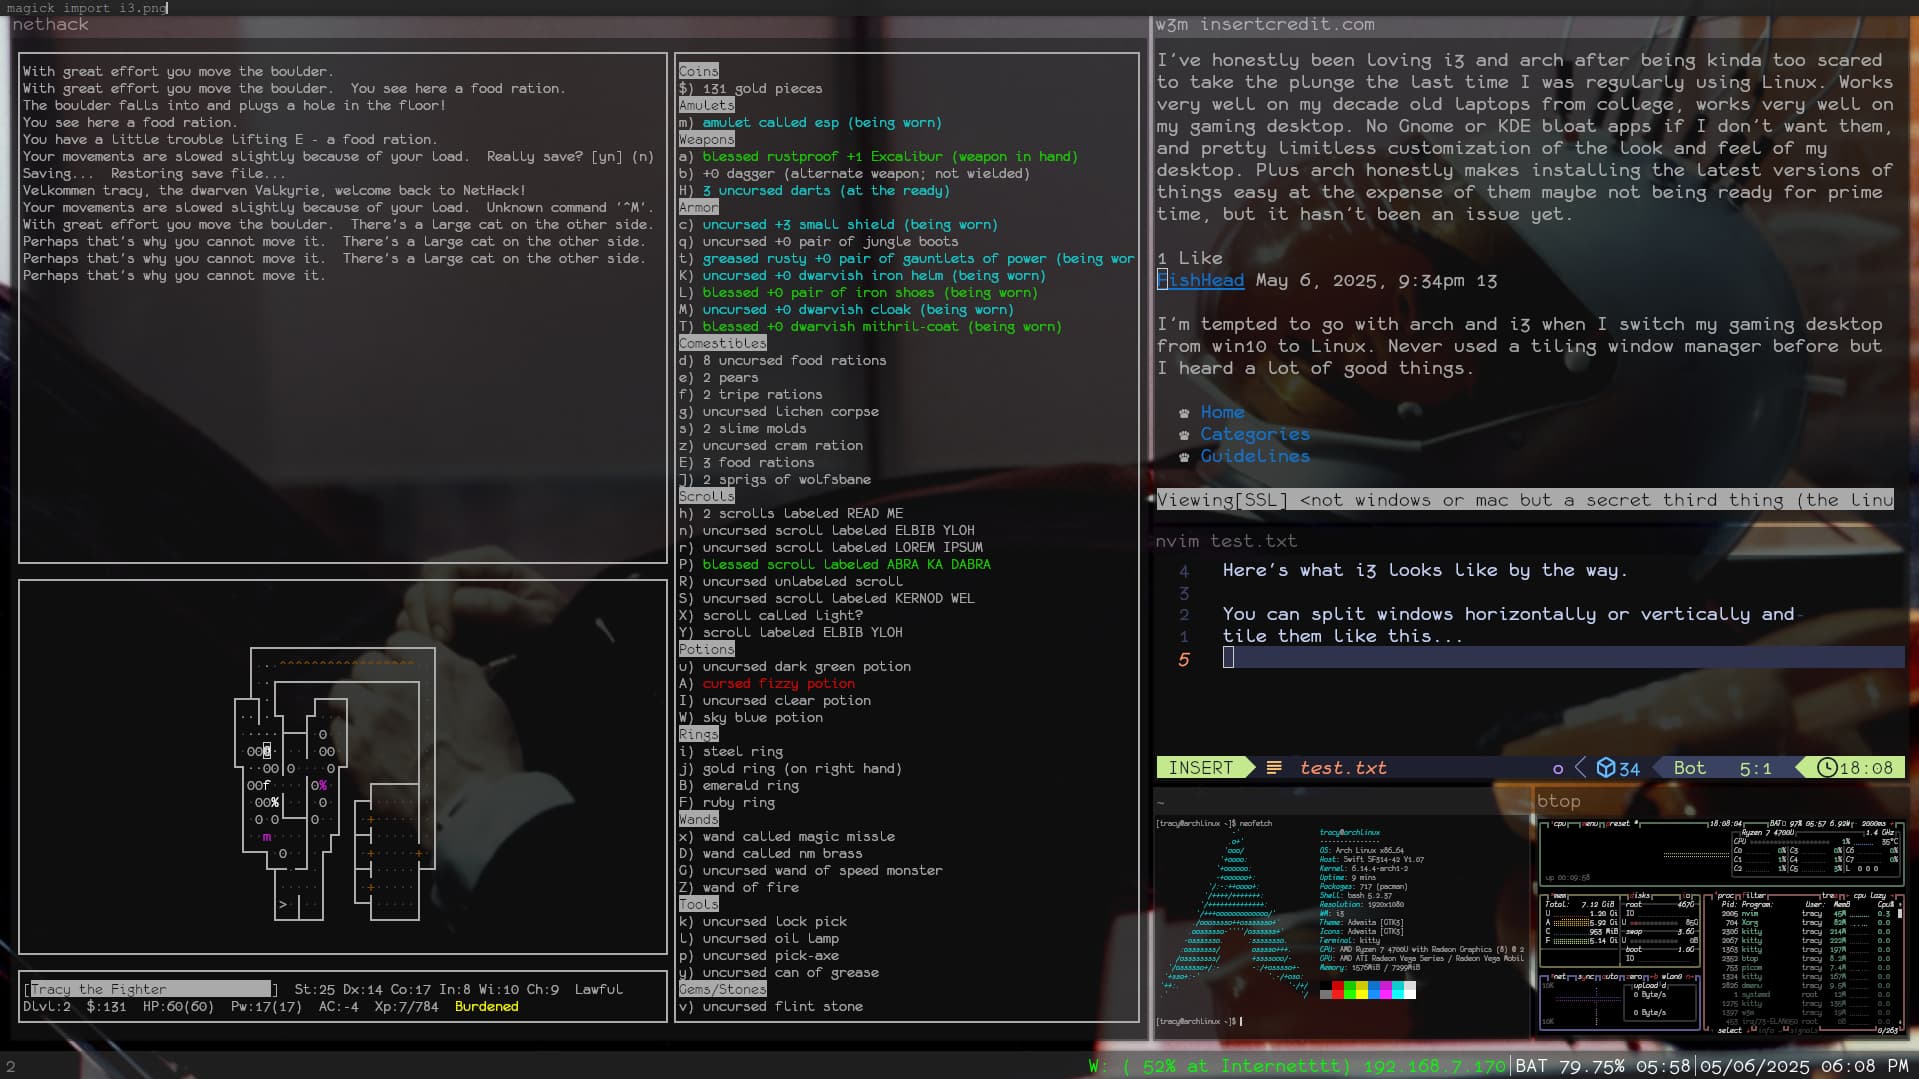
Task: Switch to workspace 2 in i3bar
Action: click(11, 1067)
